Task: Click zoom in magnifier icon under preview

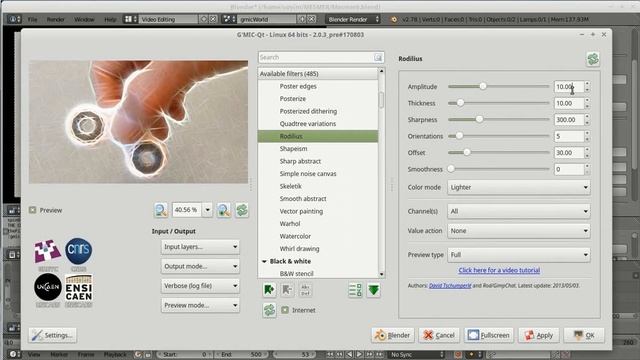Action: coord(223,210)
